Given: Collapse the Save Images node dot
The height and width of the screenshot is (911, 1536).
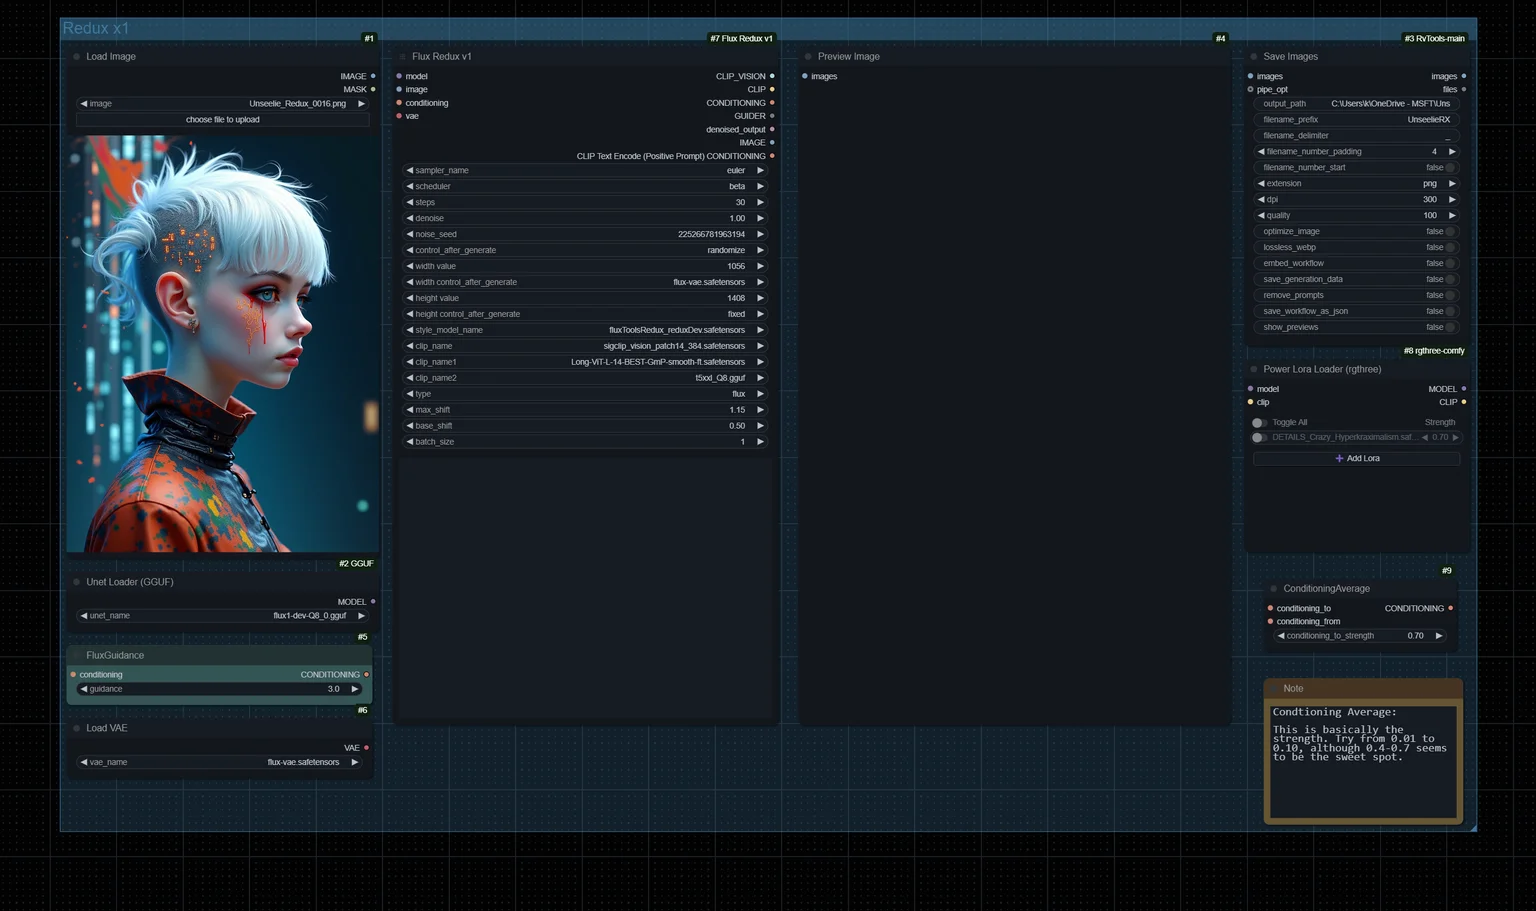Looking at the screenshot, I should click(1254, 57).
